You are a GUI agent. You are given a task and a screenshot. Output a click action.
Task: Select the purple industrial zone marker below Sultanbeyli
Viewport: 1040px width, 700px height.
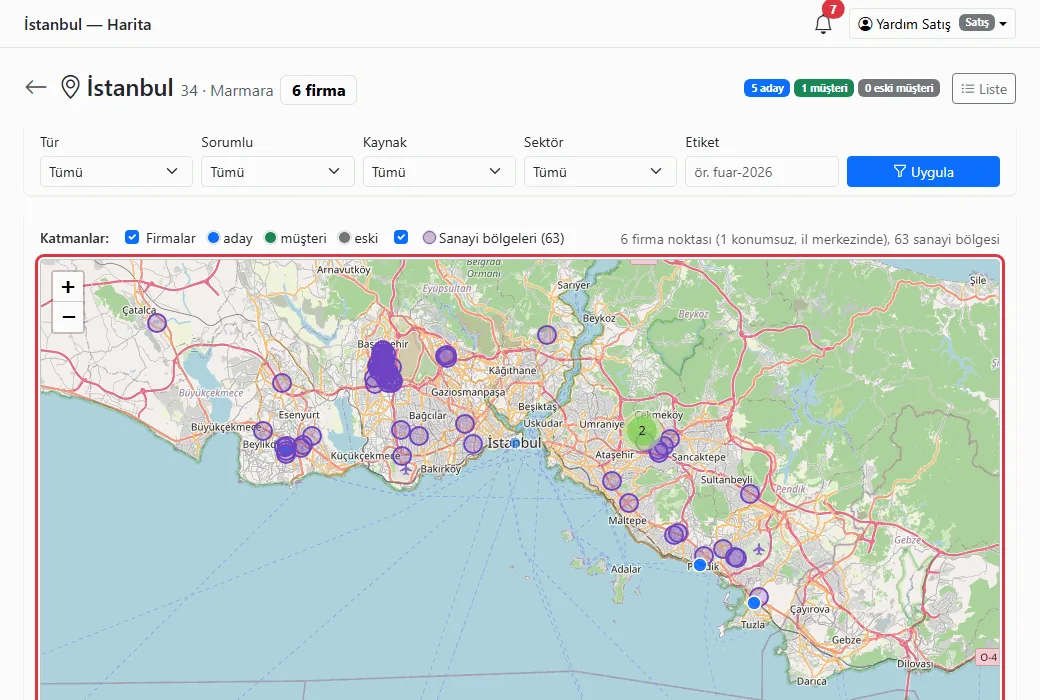coord(750,494)
